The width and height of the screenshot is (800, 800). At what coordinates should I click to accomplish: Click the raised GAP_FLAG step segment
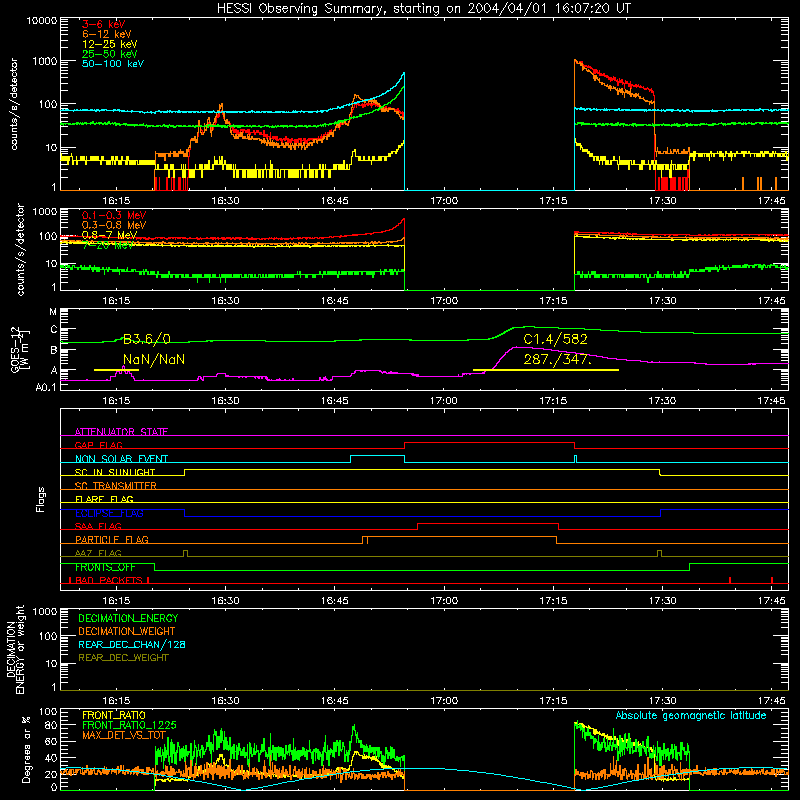click(x=490, y=443)
